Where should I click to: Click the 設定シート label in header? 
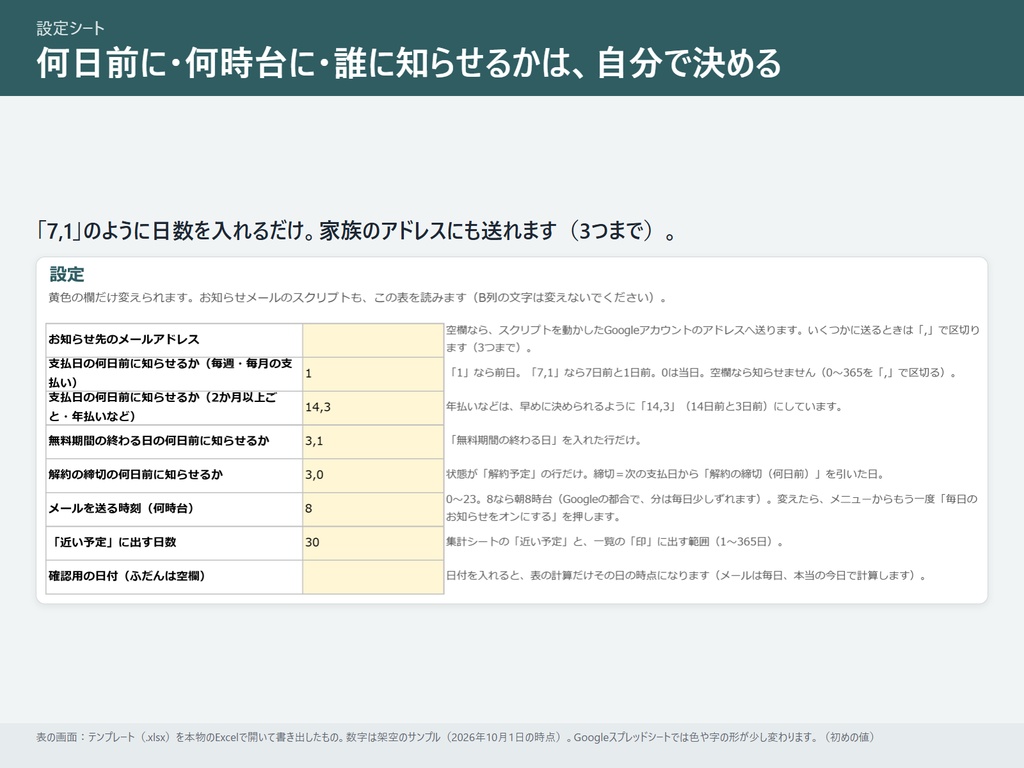click(71, 28)
